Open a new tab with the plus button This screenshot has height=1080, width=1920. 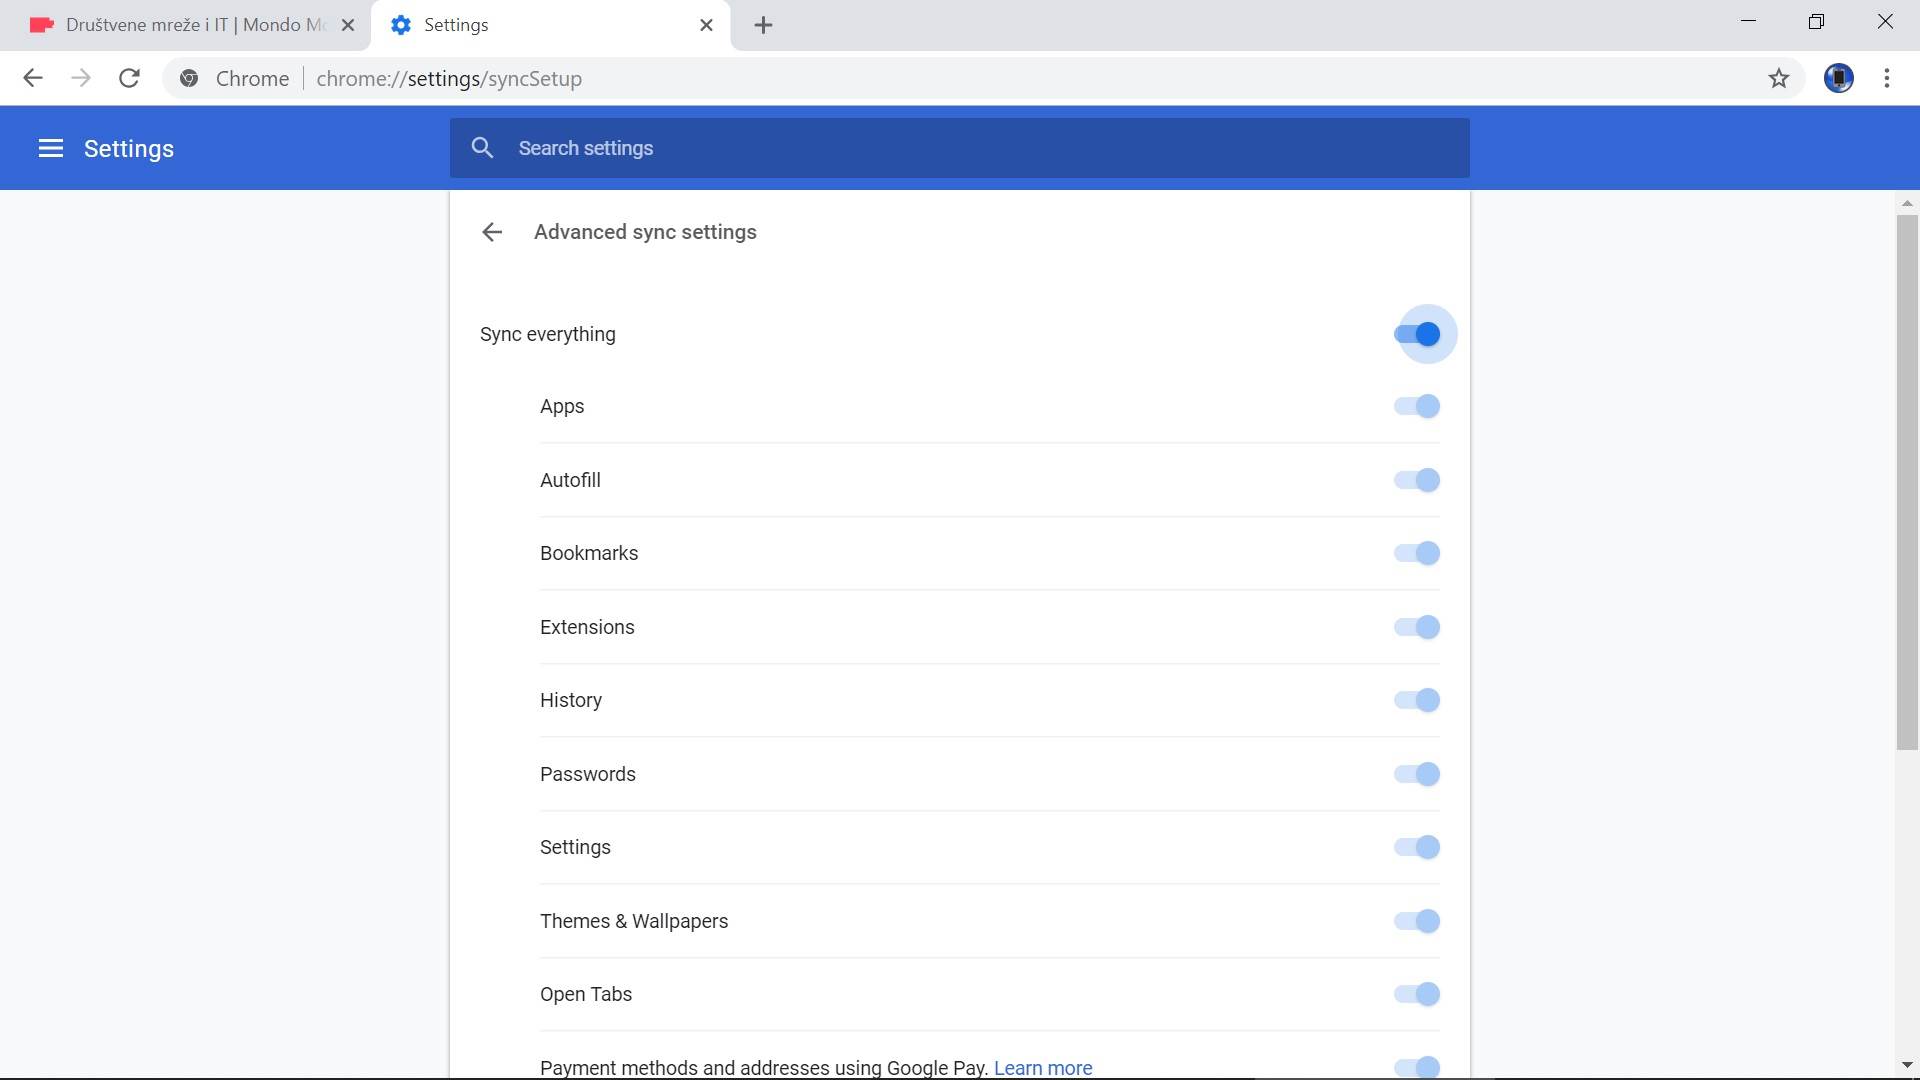point(763,25)
